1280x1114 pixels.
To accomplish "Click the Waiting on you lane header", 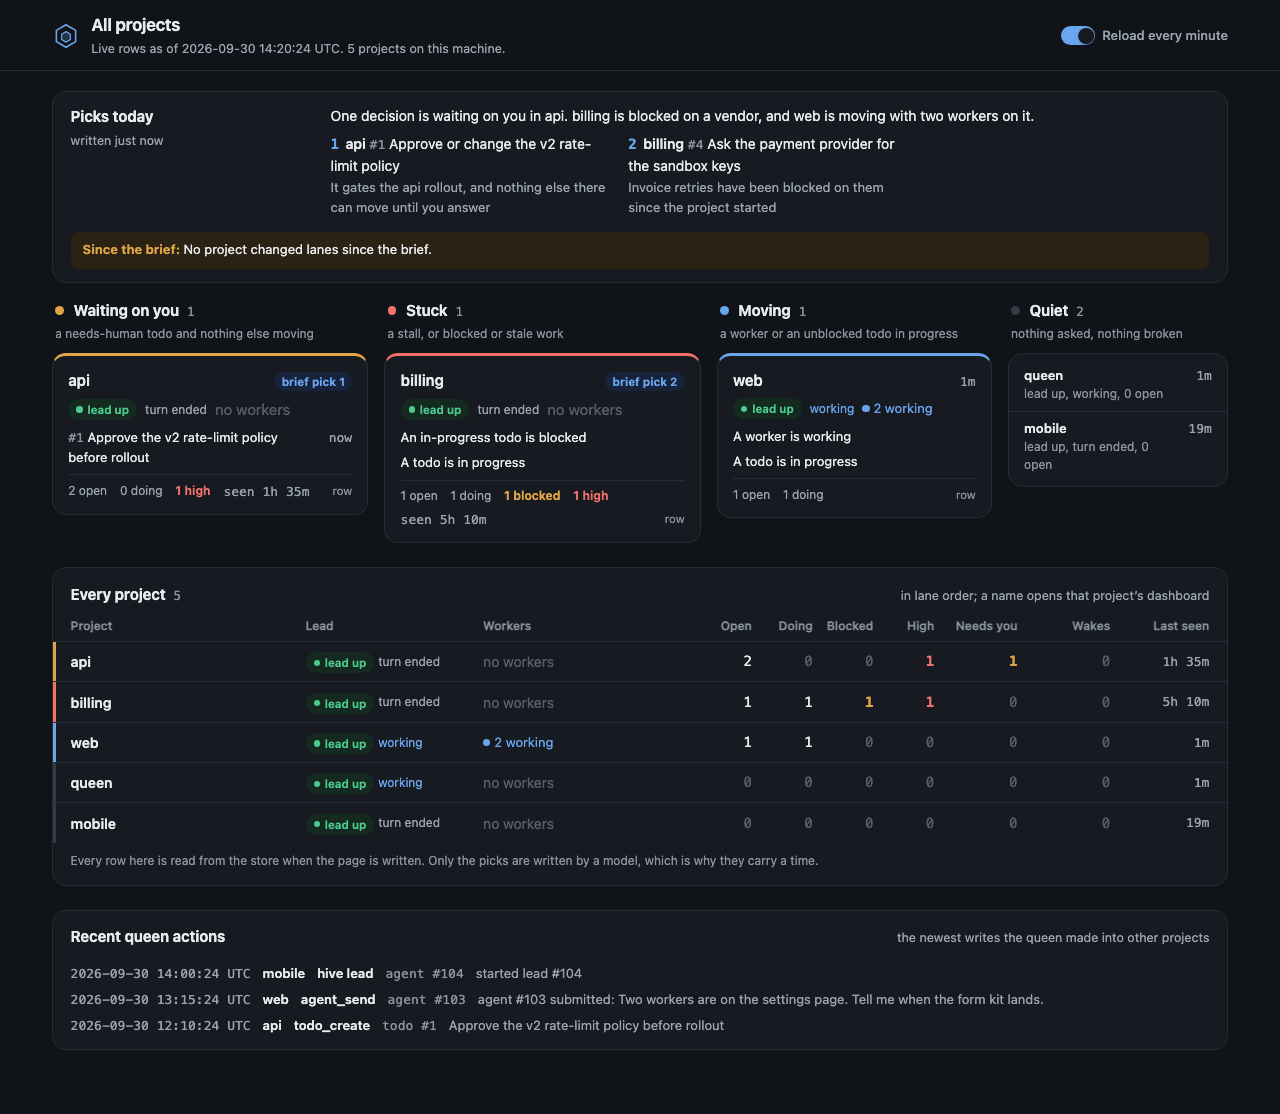I will click(x=126, y=311).
